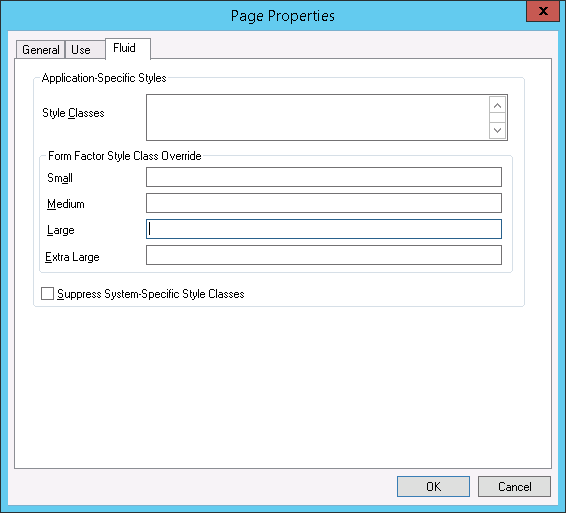The height and width of the screenshot is (513, 566).
Task: Confirm with the OK button
Action: point(433,486)
